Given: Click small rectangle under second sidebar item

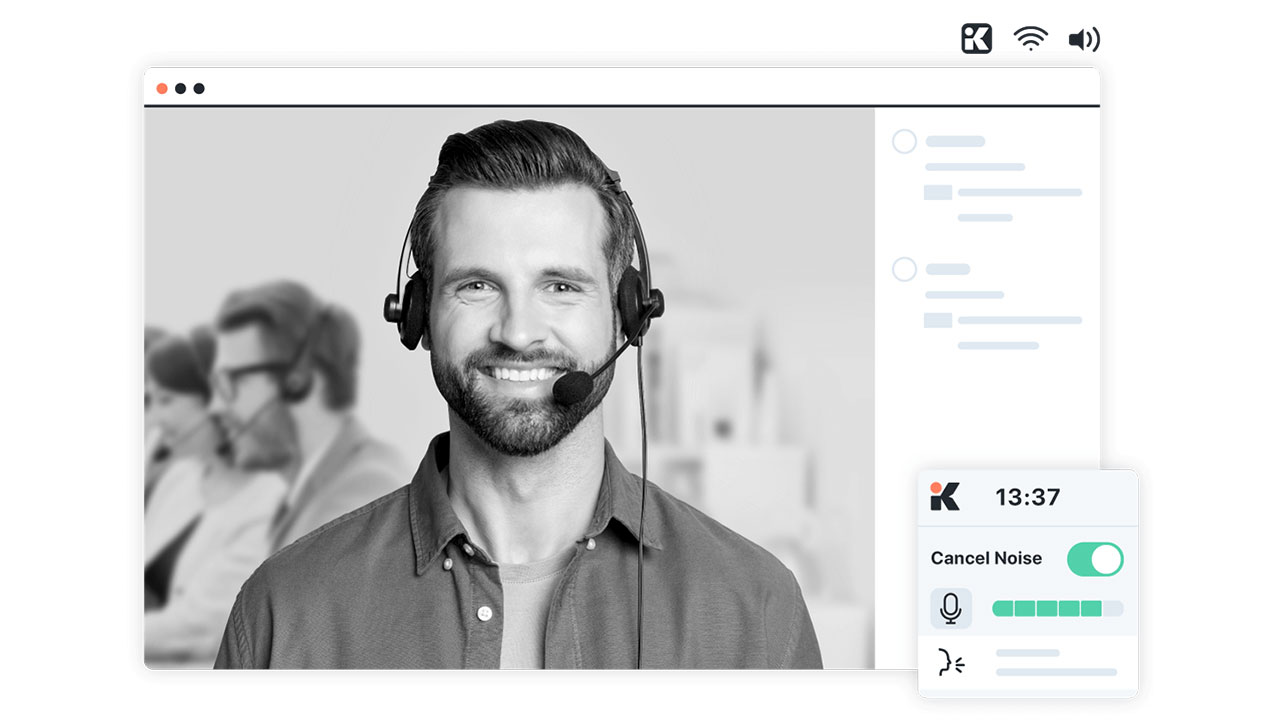Looking at the screenshot, I should tap(937, 320).
